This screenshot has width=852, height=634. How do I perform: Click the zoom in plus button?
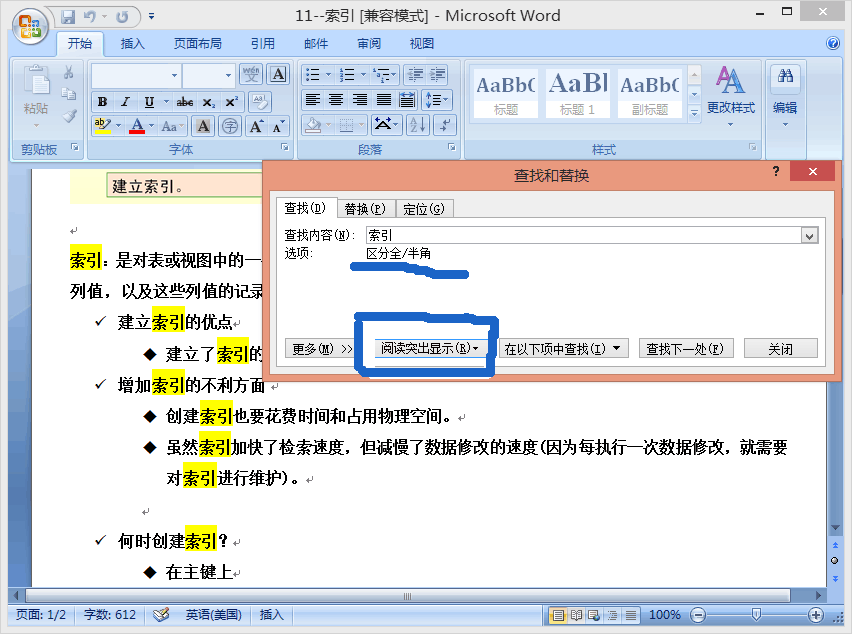816,615
